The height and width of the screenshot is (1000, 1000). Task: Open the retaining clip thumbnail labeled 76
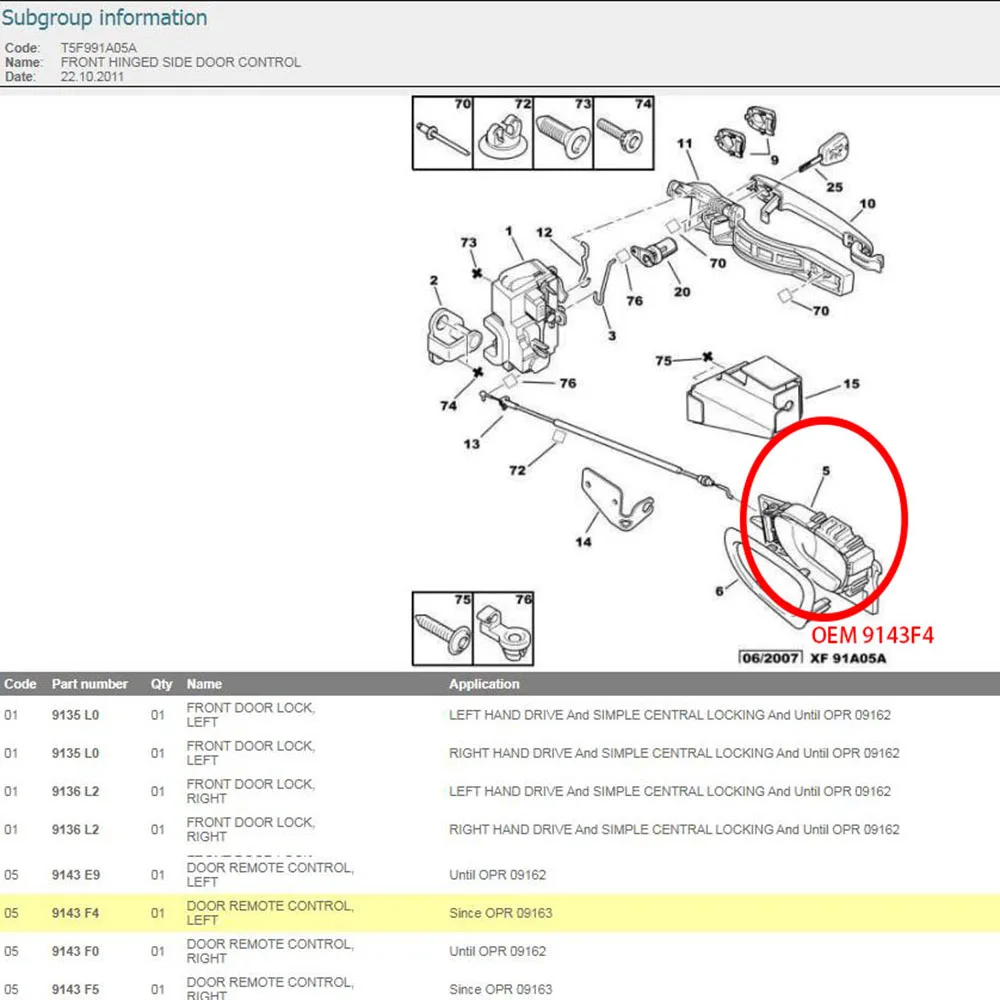[503, 628]
